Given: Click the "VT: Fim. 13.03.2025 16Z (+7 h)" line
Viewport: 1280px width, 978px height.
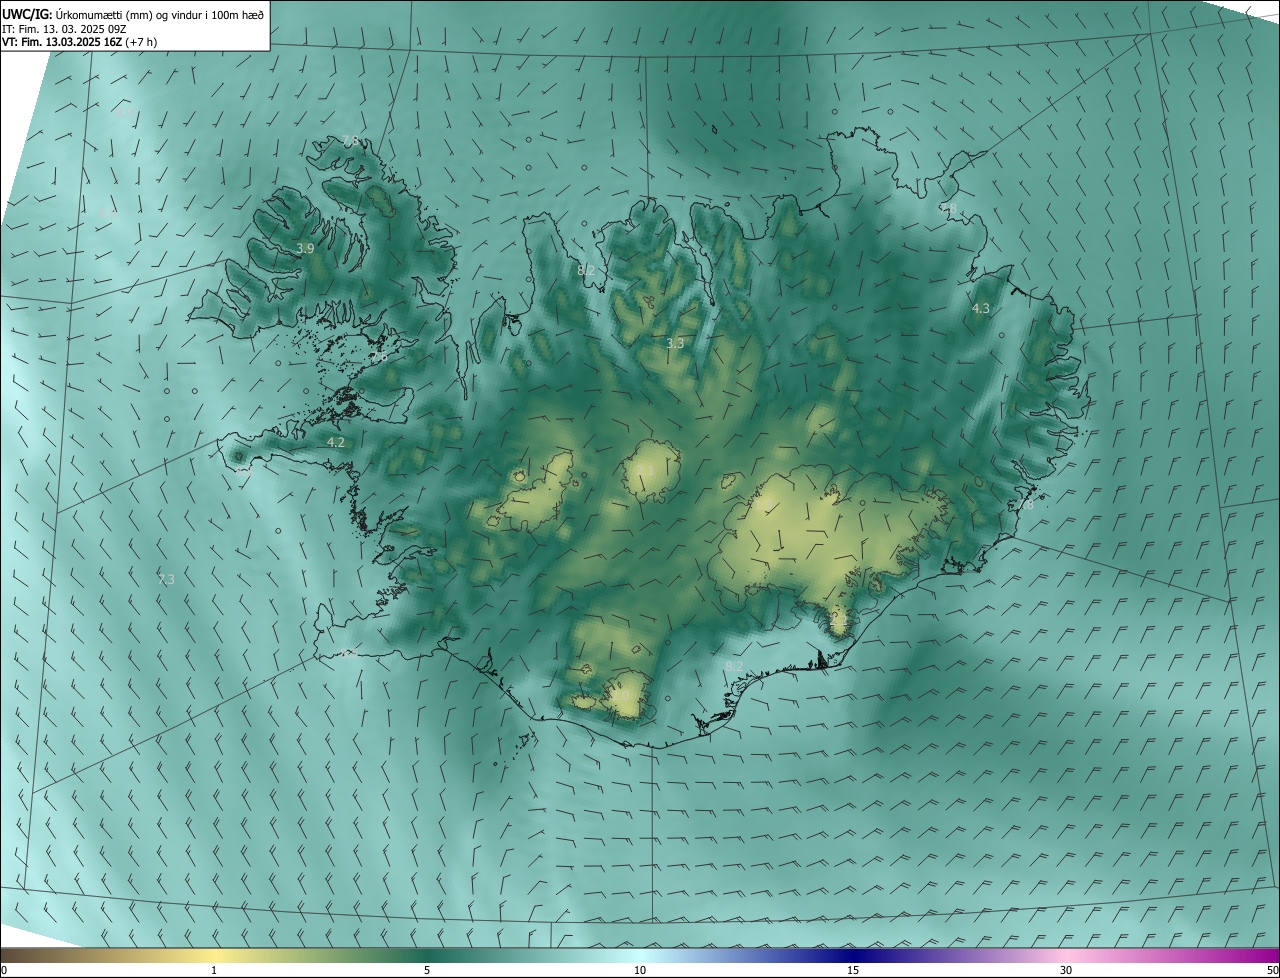Looking at the screenshot, I should click(x=79, y=42).
